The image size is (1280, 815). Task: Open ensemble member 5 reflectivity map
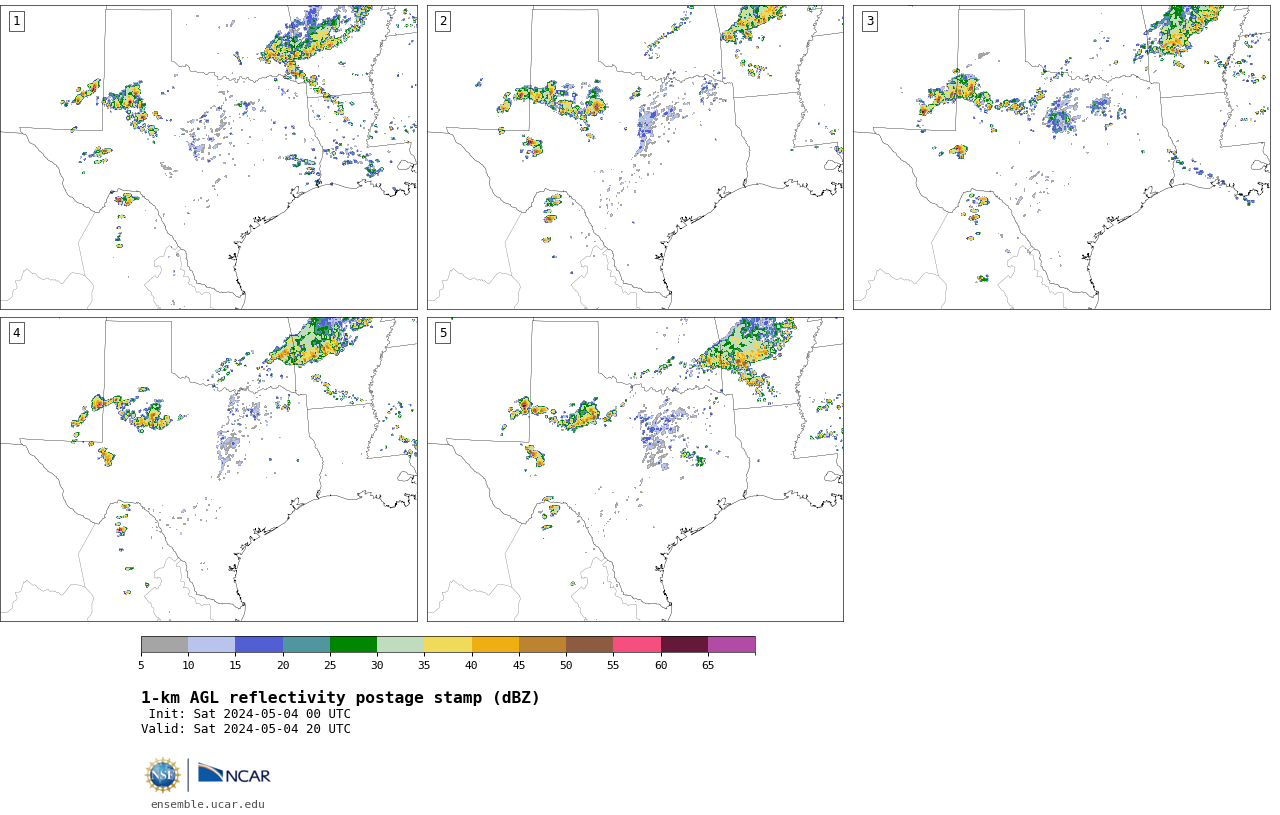[635, 469]
